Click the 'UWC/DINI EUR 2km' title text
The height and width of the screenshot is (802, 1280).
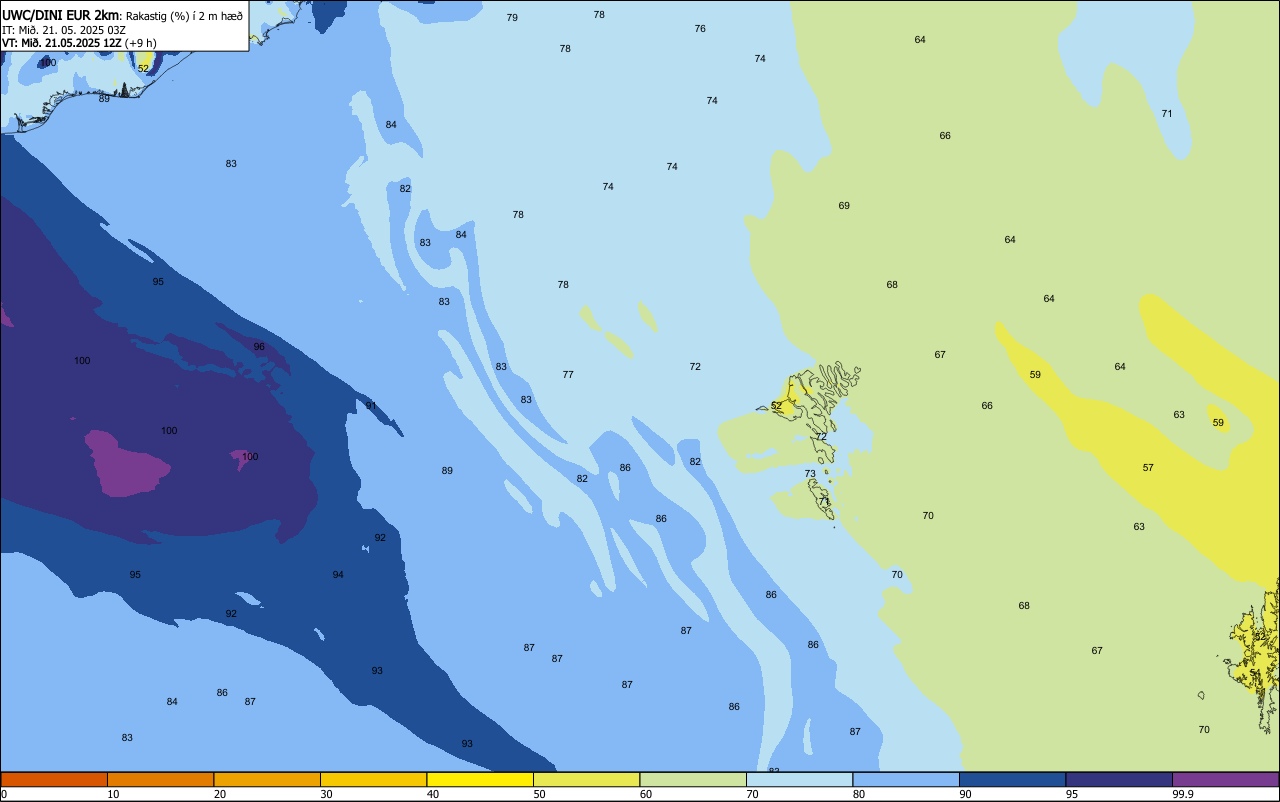point(61,14)
